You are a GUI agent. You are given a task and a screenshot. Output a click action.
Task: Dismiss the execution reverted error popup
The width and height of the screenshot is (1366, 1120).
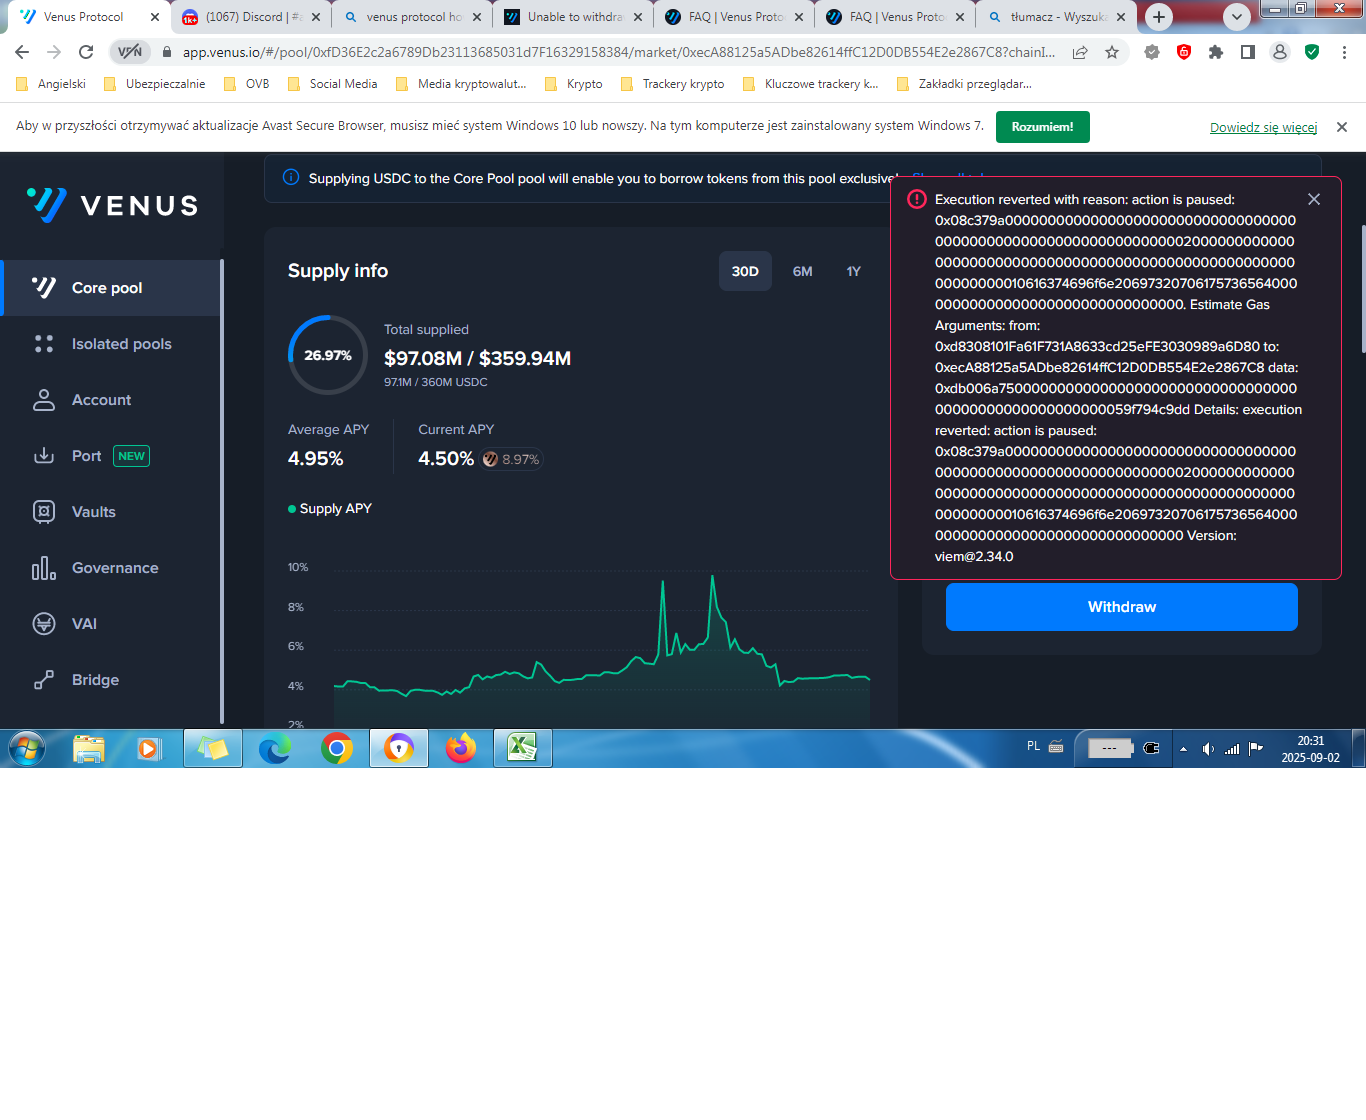1314,200
